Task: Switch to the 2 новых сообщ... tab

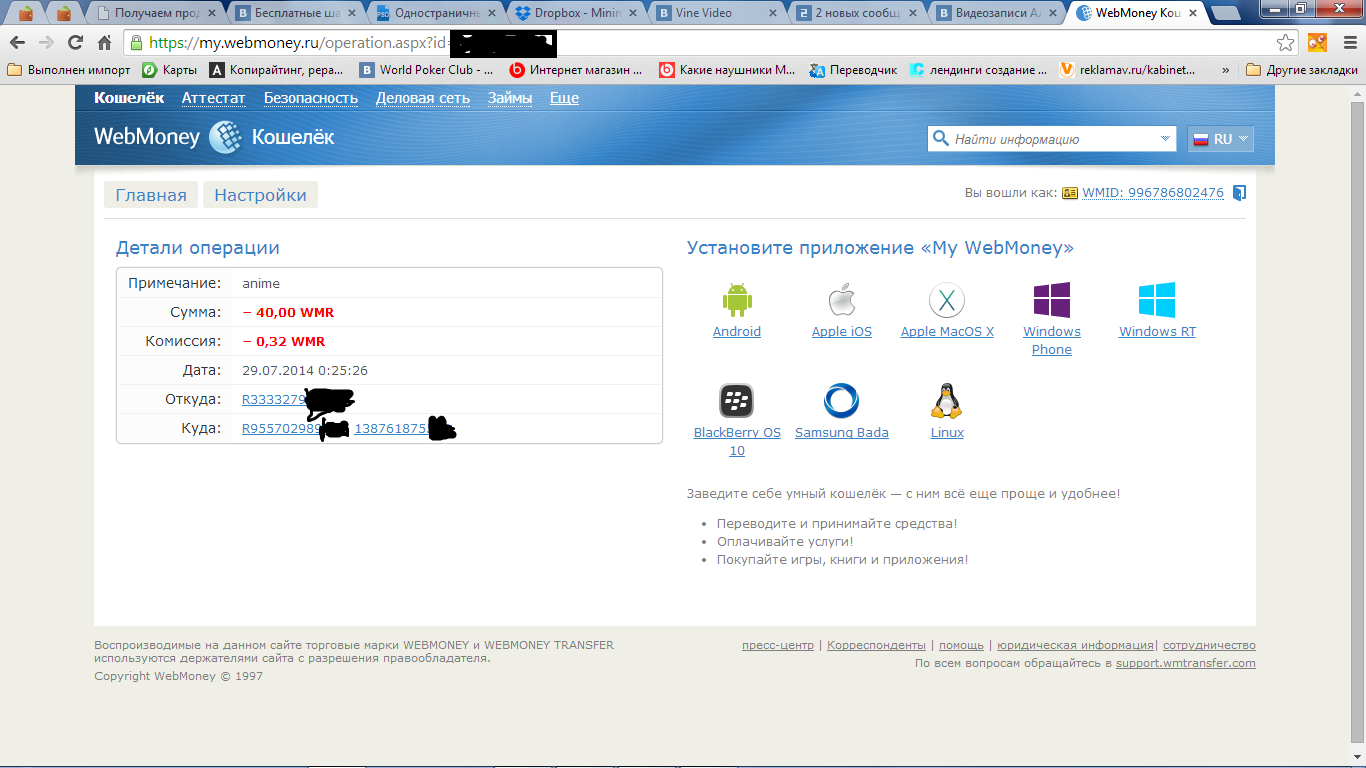Action: click(x=855, y=13)
